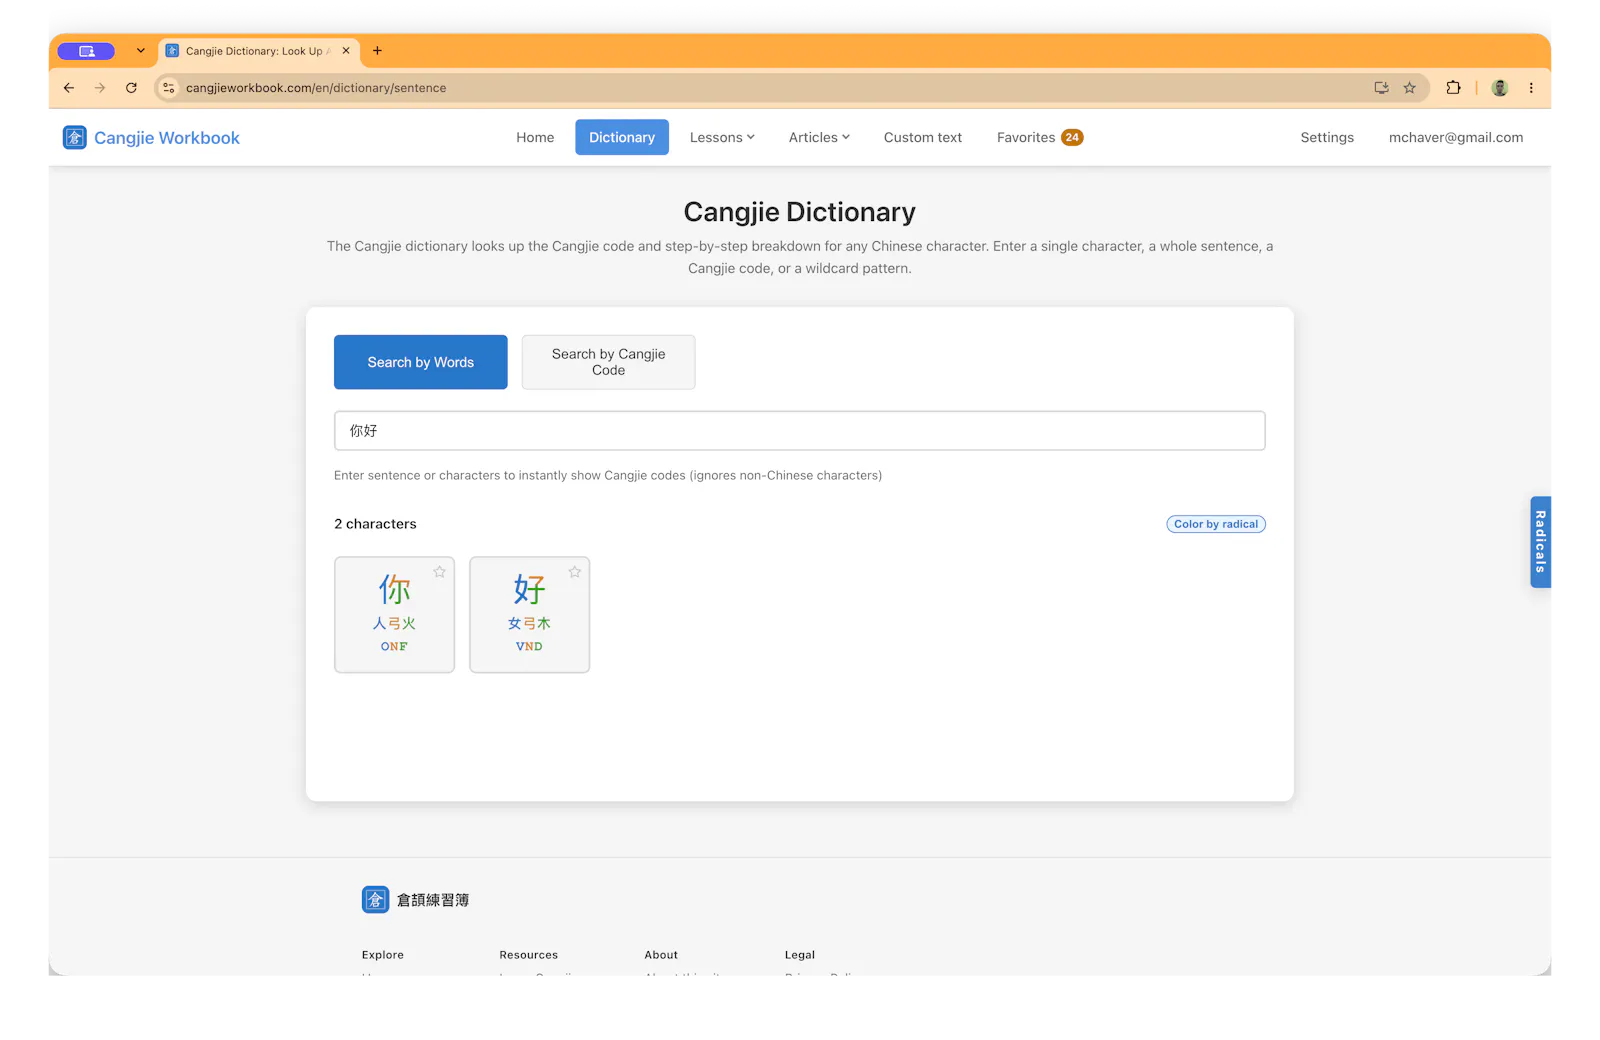Open a new browser tab with the plus icon
This screenshot has height=1040, width=1600.
tap(377, 51)
